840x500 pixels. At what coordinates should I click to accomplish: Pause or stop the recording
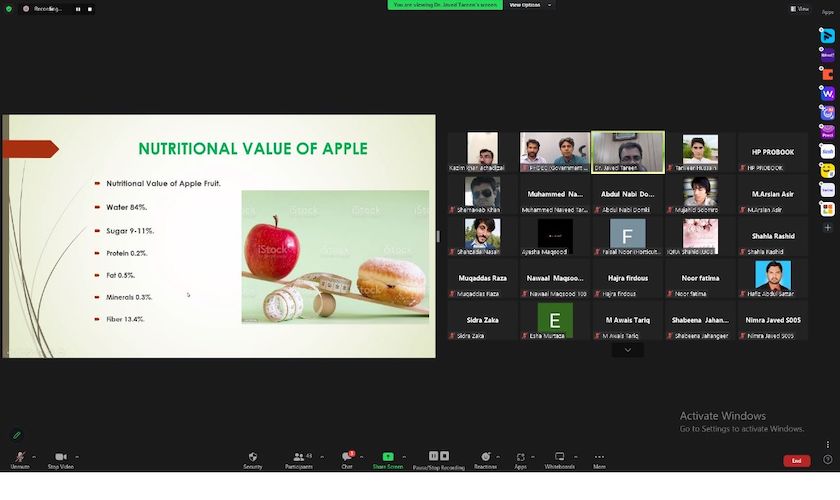[438, 458]
